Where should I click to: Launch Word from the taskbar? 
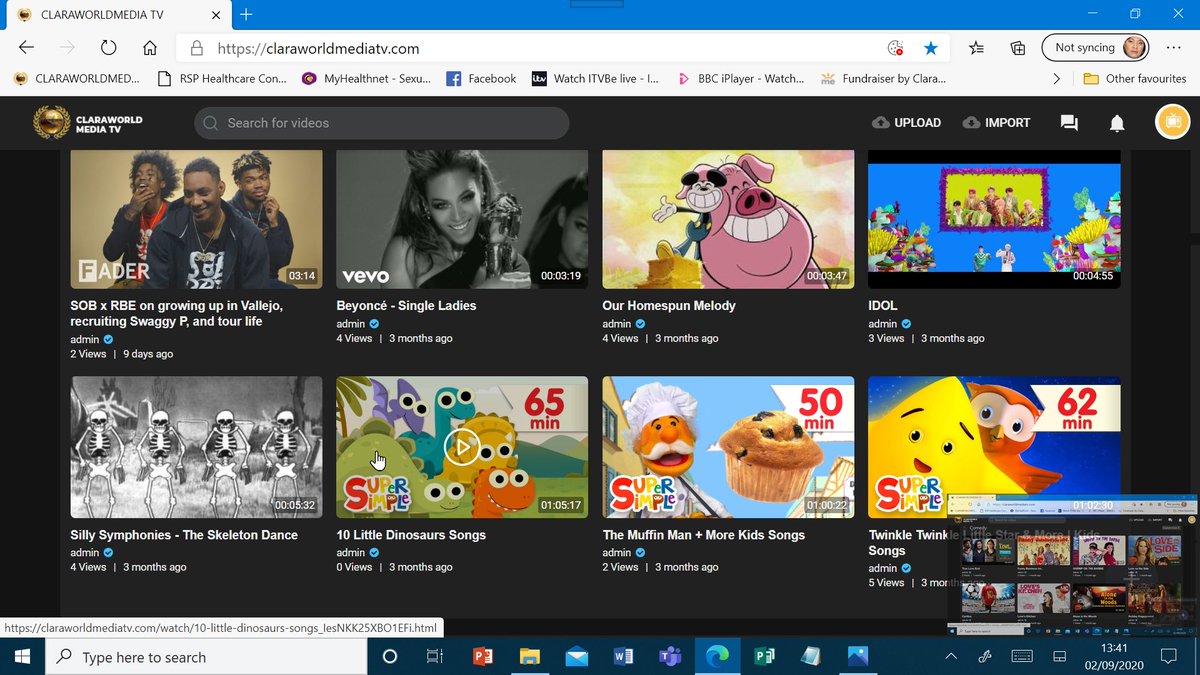624,657
